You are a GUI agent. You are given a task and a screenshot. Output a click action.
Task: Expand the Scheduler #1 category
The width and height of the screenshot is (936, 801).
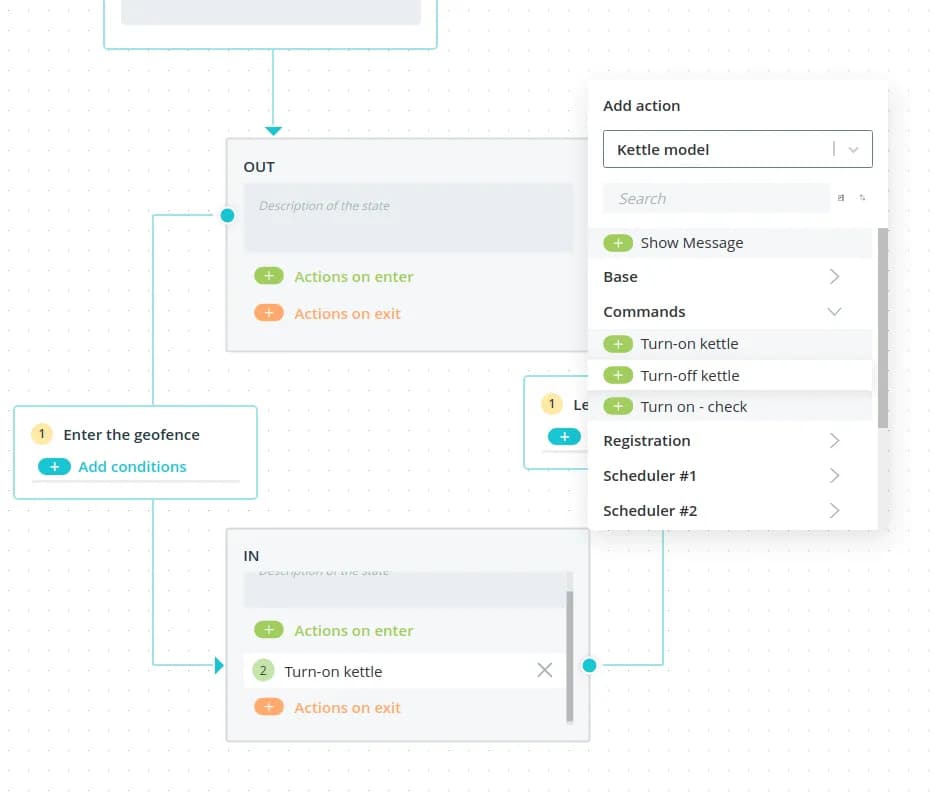pos(834,476)
